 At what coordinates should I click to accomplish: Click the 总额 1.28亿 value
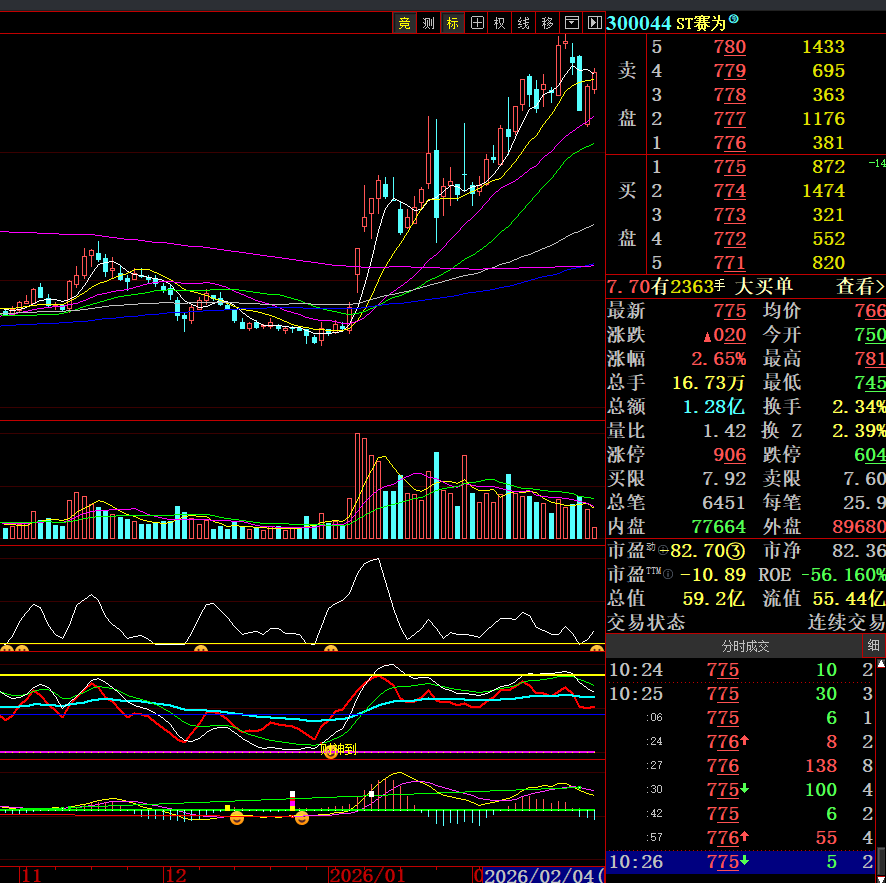(714, 407)
